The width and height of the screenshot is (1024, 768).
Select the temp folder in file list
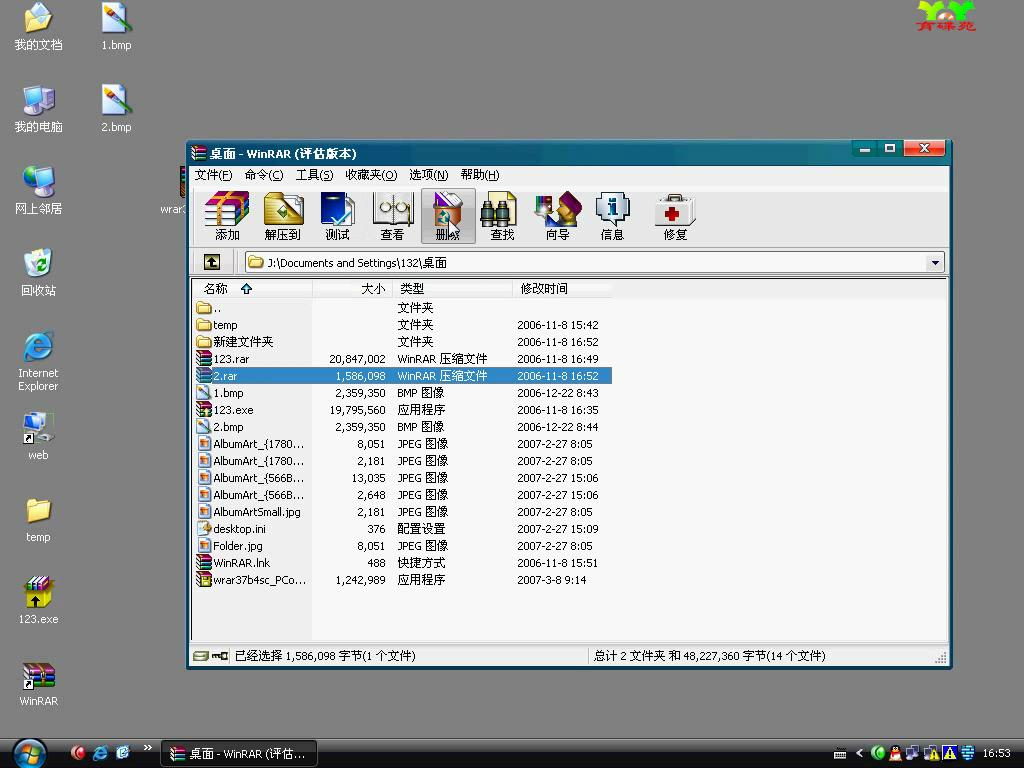[402, 325]
